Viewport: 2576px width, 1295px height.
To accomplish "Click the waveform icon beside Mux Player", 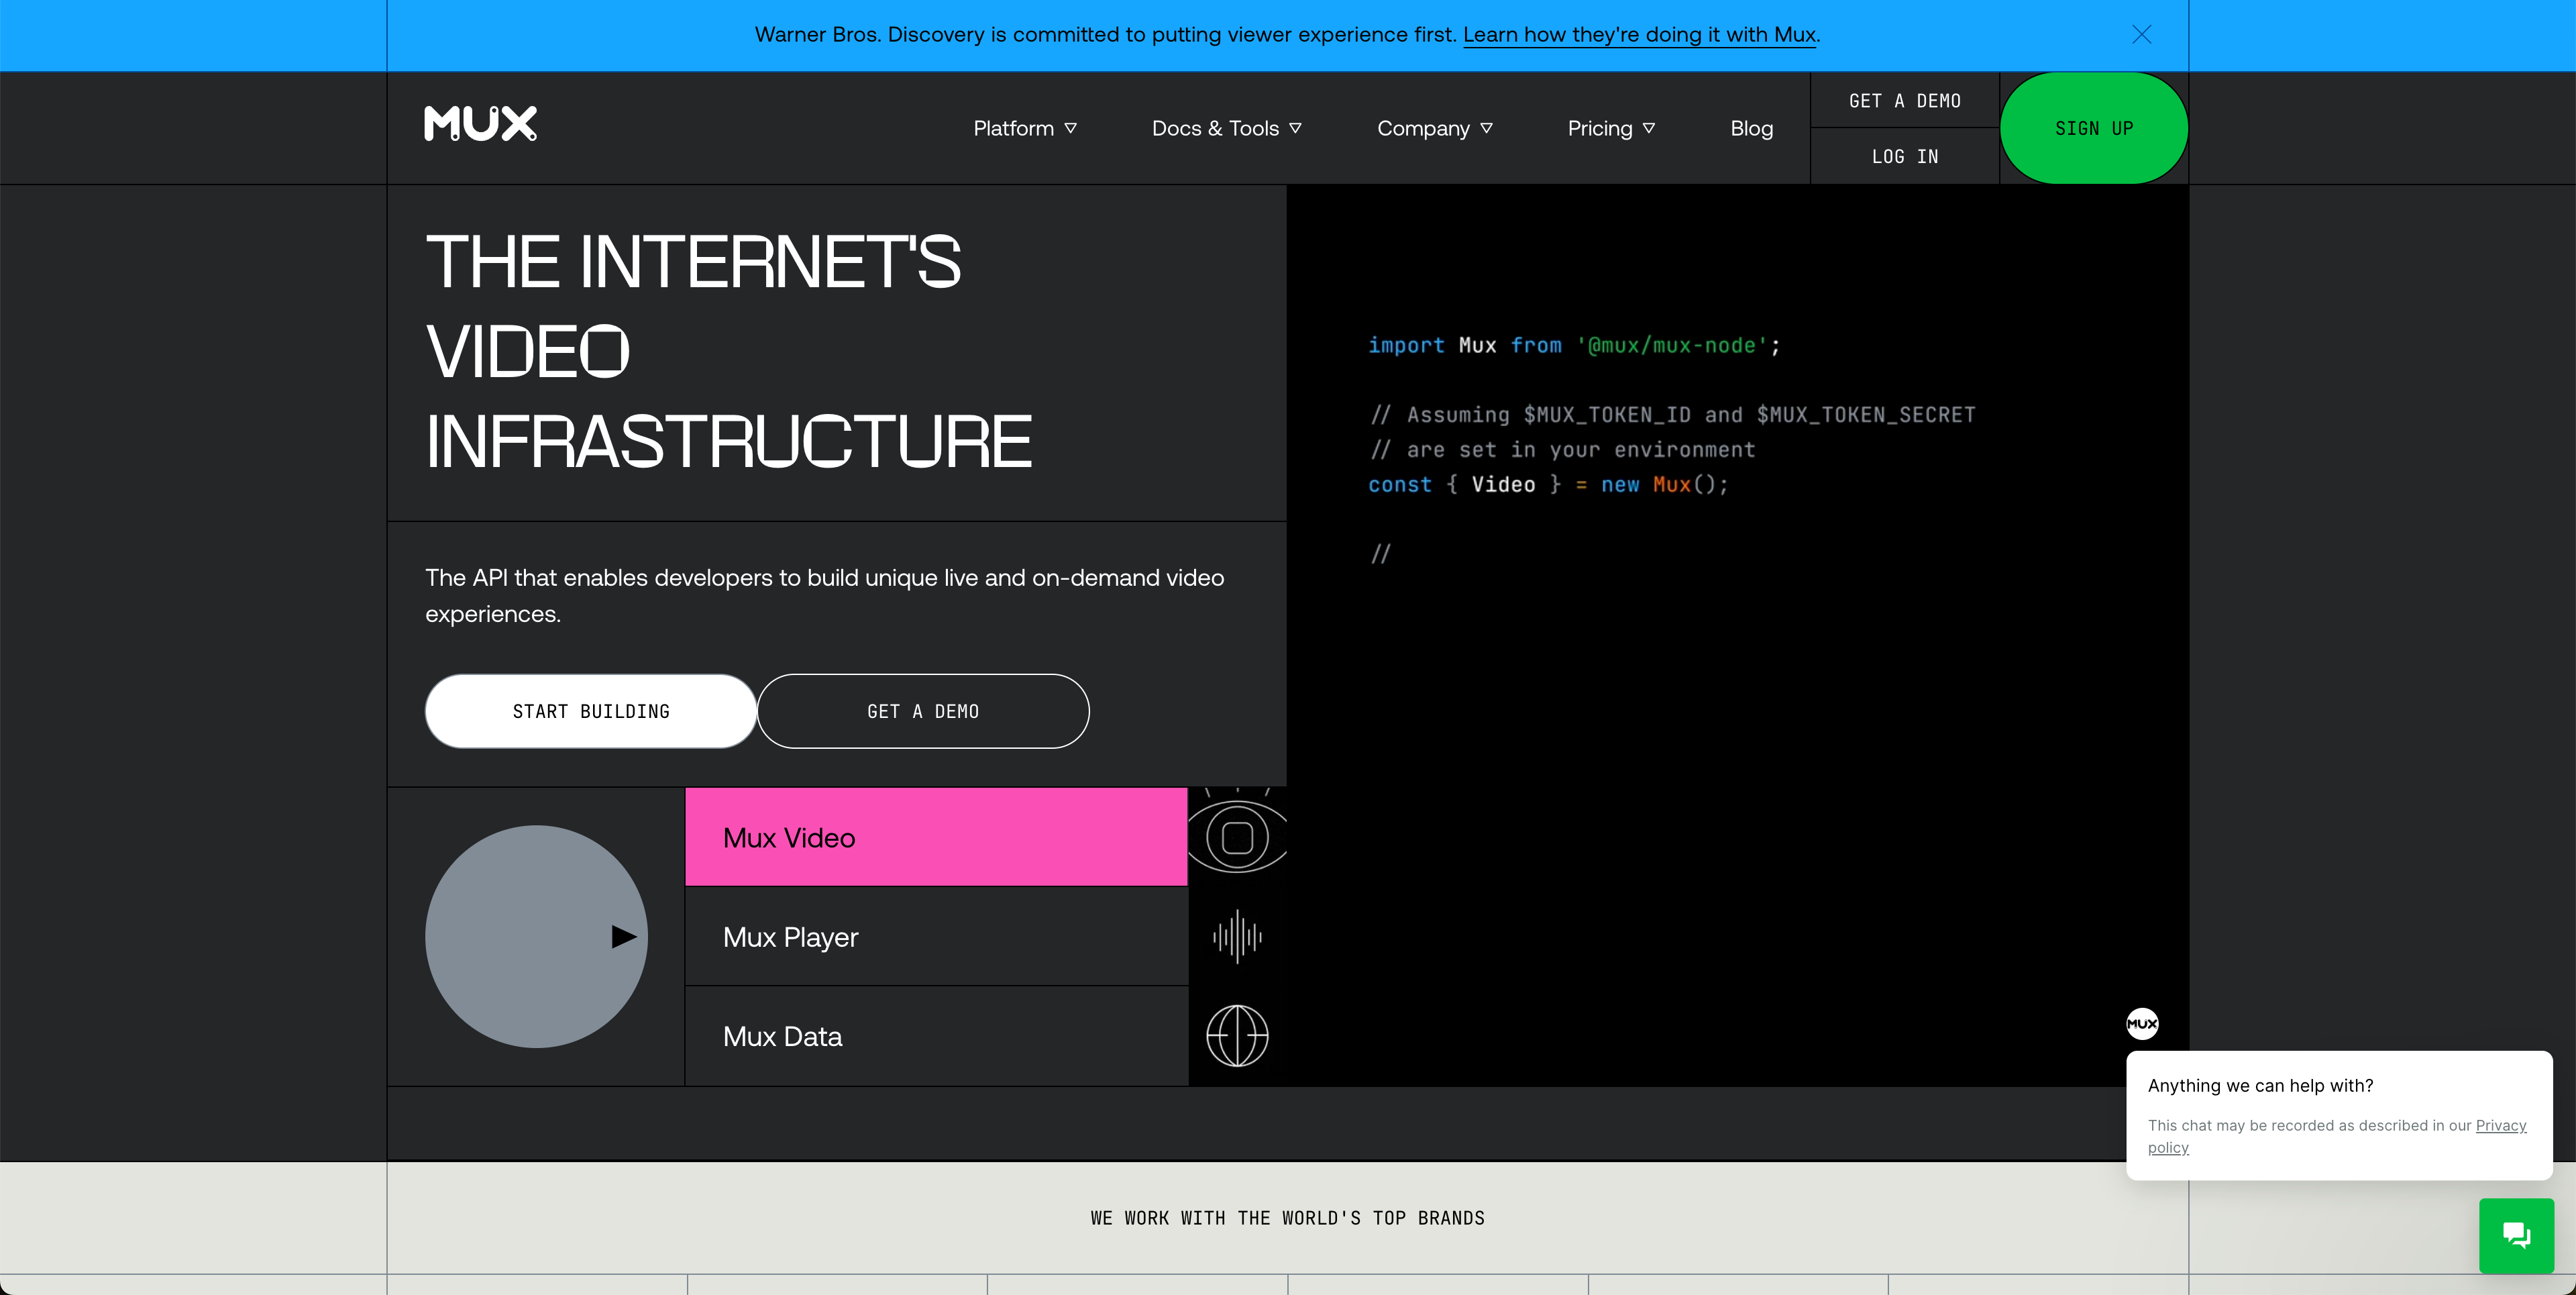I will (x=1237, y=937).
